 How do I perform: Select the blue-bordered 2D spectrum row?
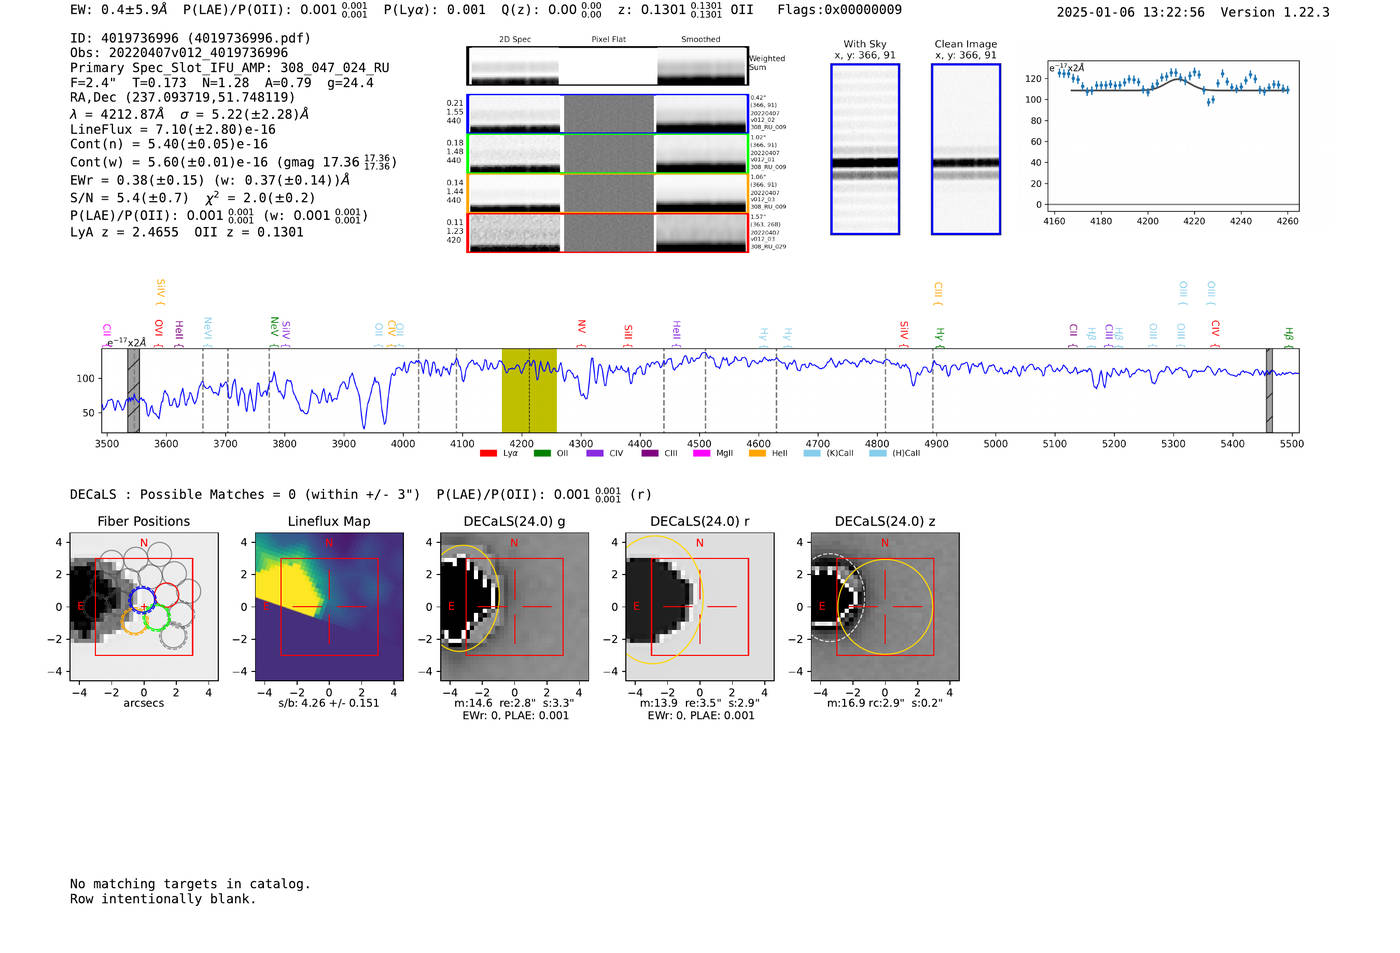(608, 114)
